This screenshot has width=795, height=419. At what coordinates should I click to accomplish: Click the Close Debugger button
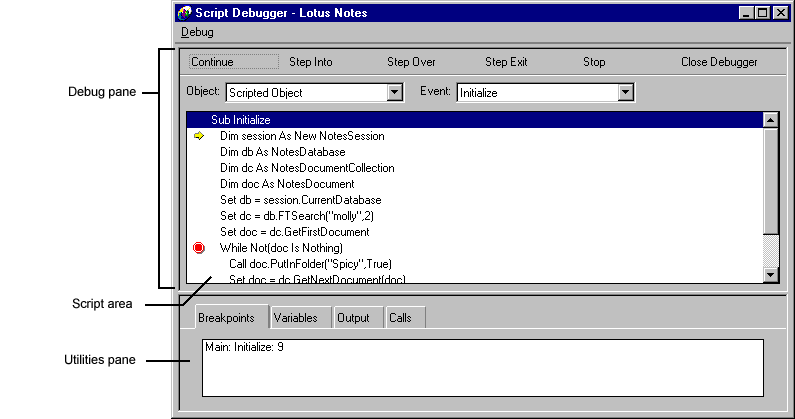point(719,62)
